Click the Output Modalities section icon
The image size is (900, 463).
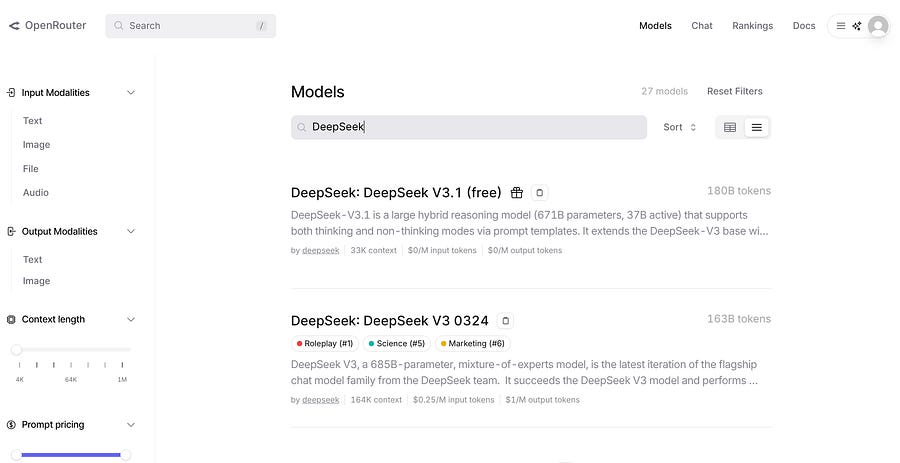[11, 231]
